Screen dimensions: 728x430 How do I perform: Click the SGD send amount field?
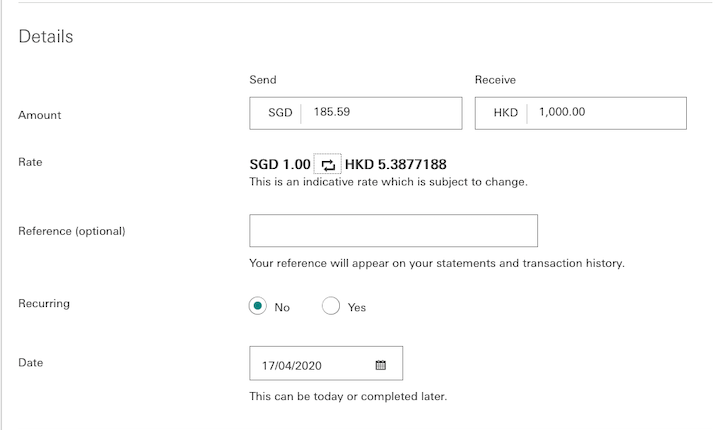(356, 113)
